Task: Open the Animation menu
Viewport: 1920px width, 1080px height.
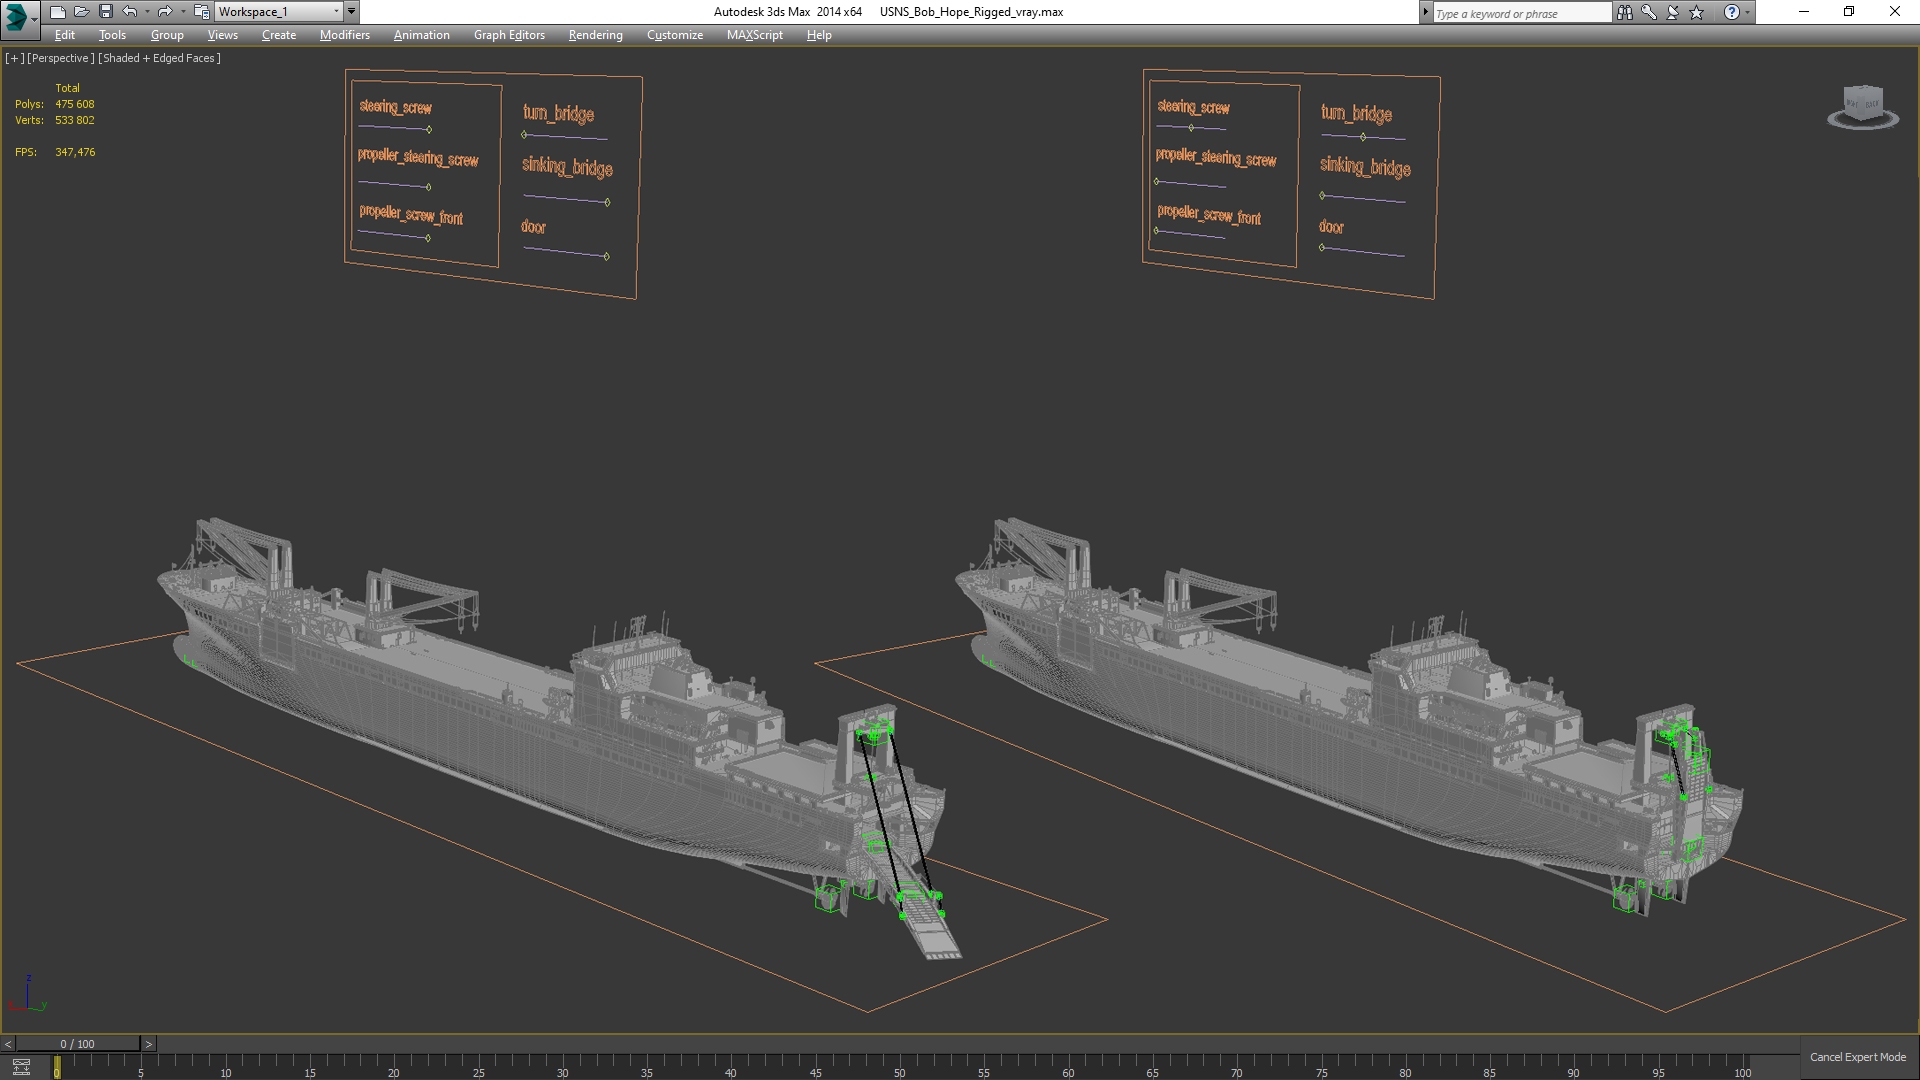Action: coord(421,35)
